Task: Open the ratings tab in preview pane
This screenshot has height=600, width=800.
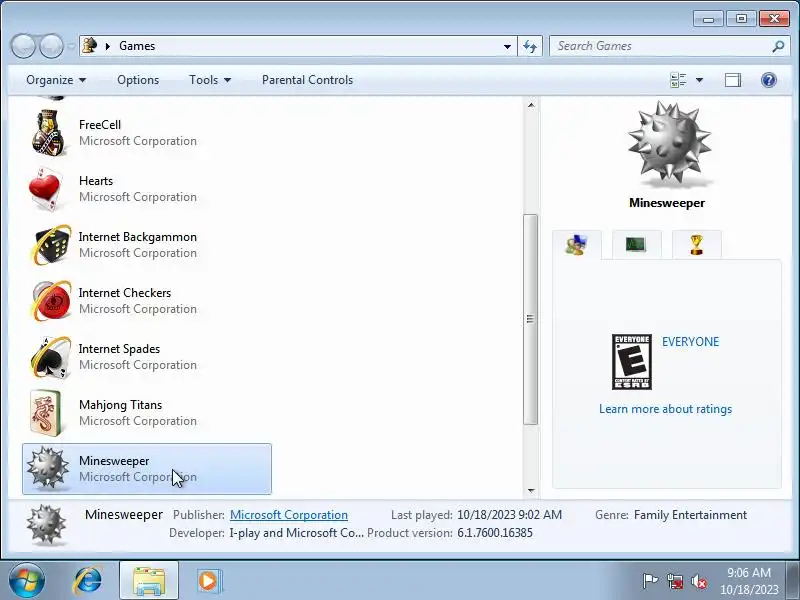Action: pos(577,245)
